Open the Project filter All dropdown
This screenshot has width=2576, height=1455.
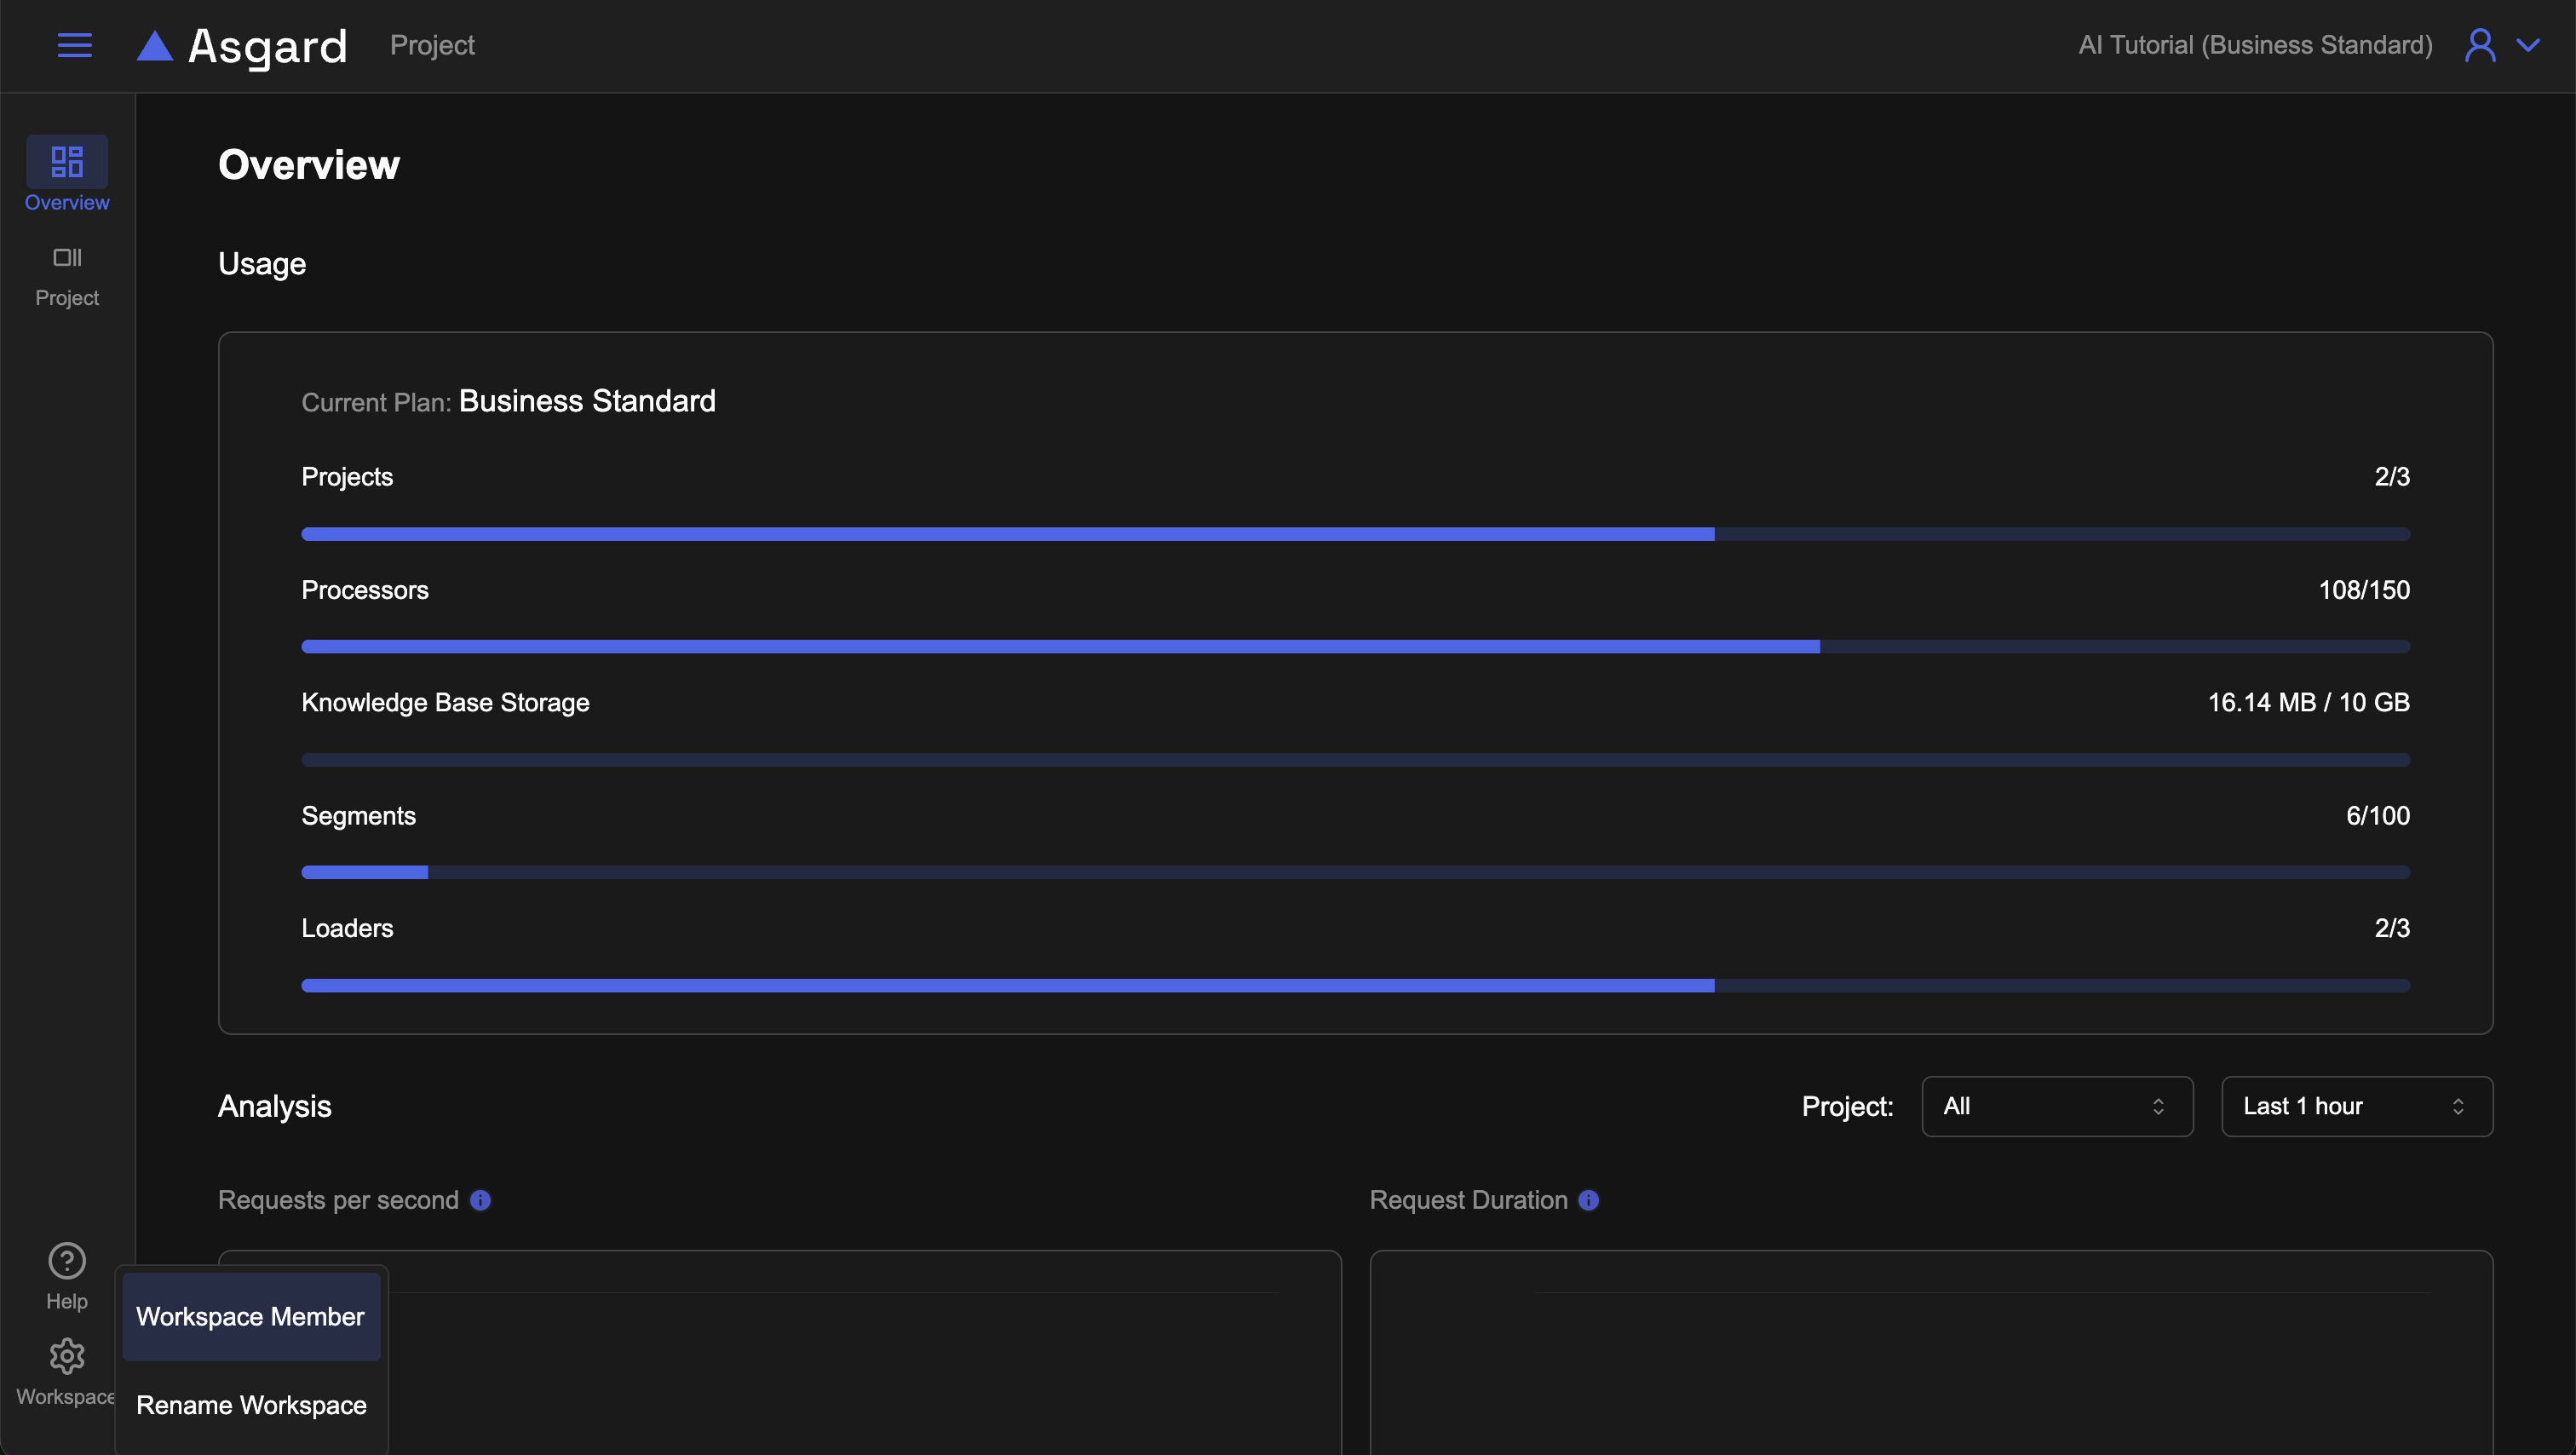click(2056, 1106)
